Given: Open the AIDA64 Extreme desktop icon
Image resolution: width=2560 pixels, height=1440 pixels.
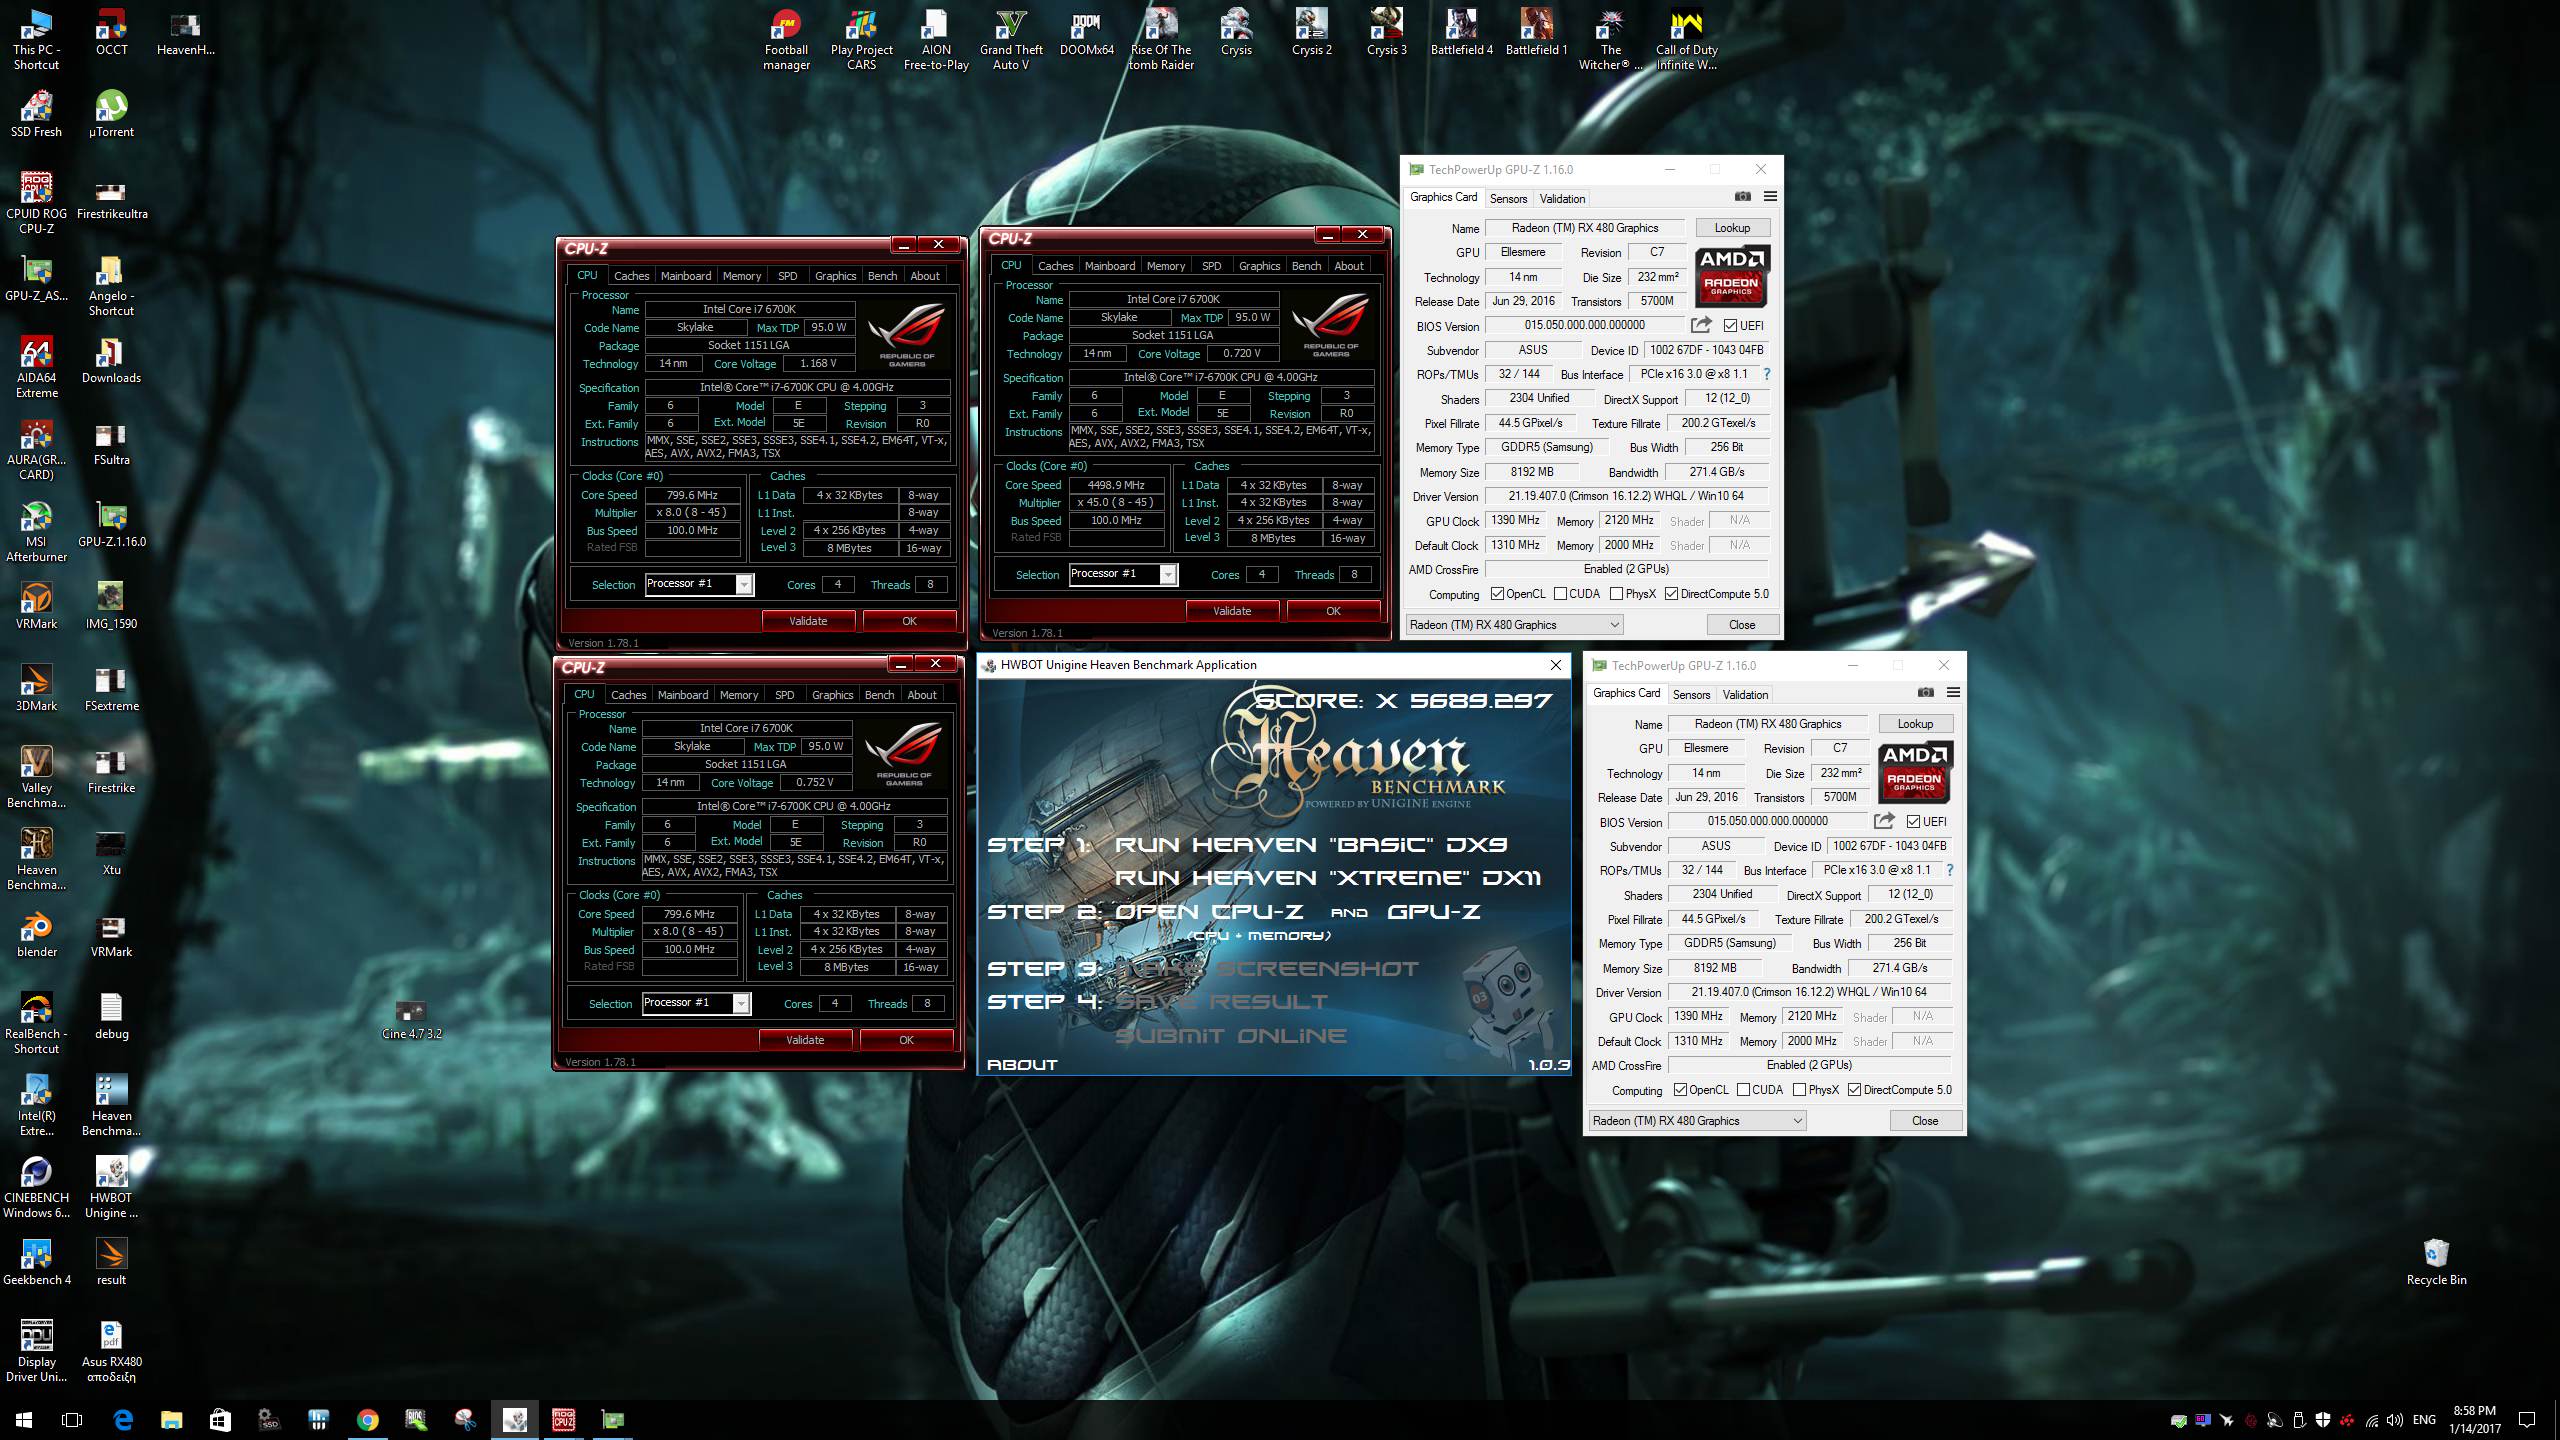Looking at the screenshot, I should point(37,368).
